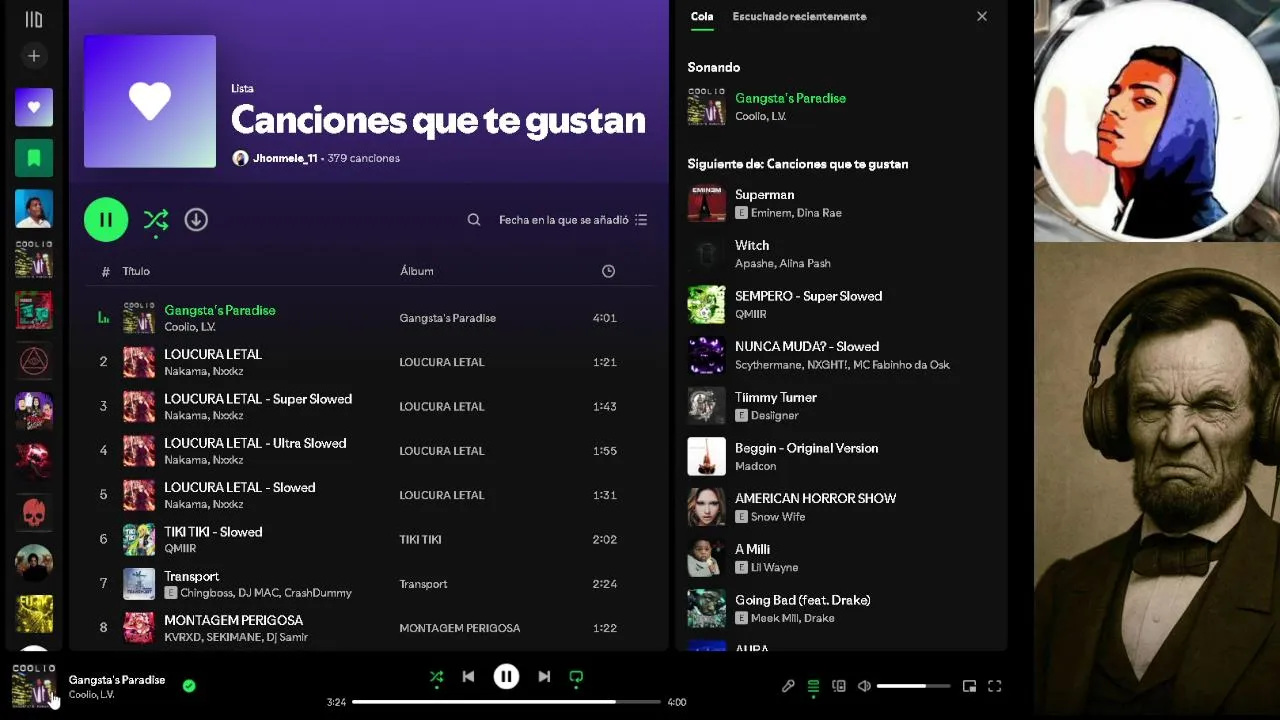
Task: Open the yellow playlist tile in sidebar
Action: pyautogui.click(x=34, y=614)
